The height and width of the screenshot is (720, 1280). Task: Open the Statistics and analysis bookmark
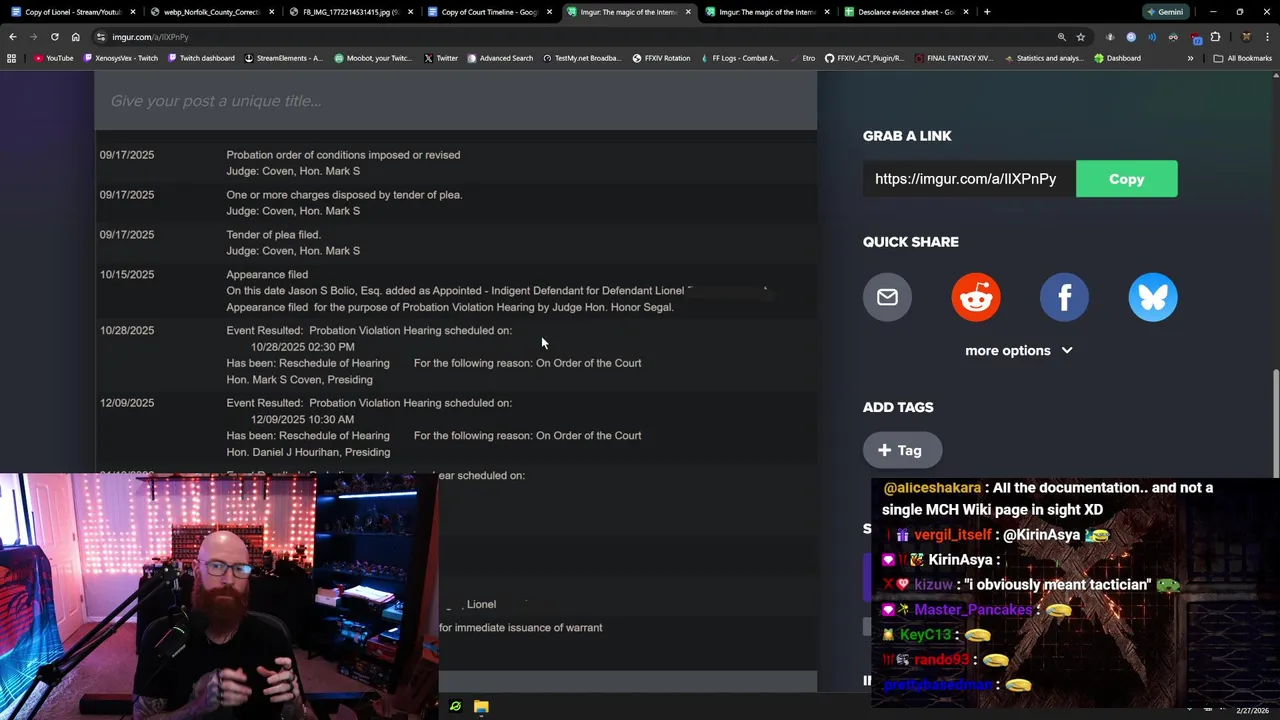[1044, 58]
